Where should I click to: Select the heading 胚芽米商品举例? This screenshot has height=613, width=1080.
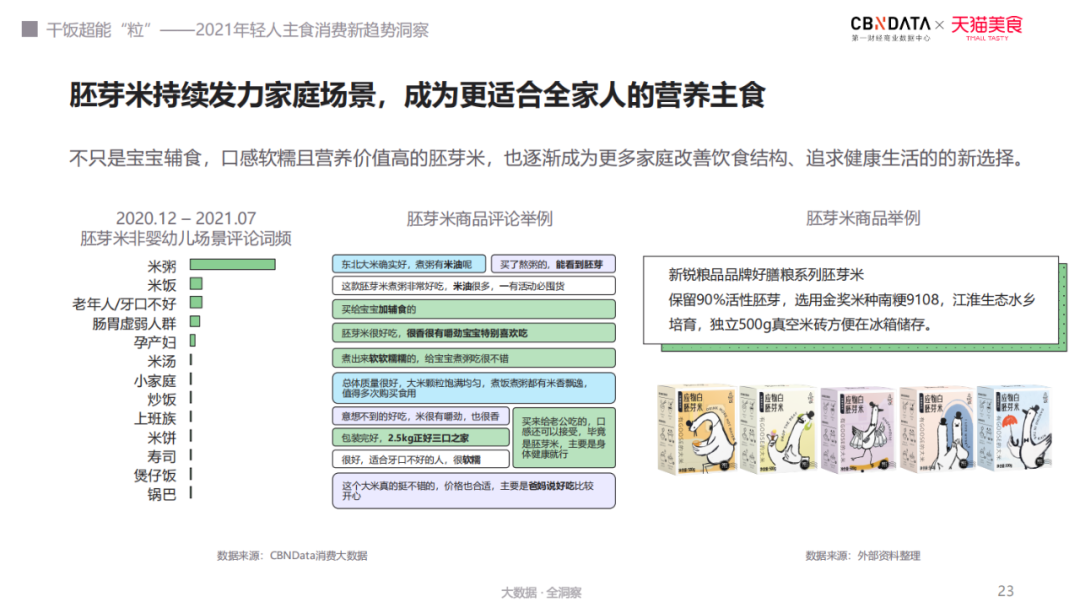coord(863,218)
